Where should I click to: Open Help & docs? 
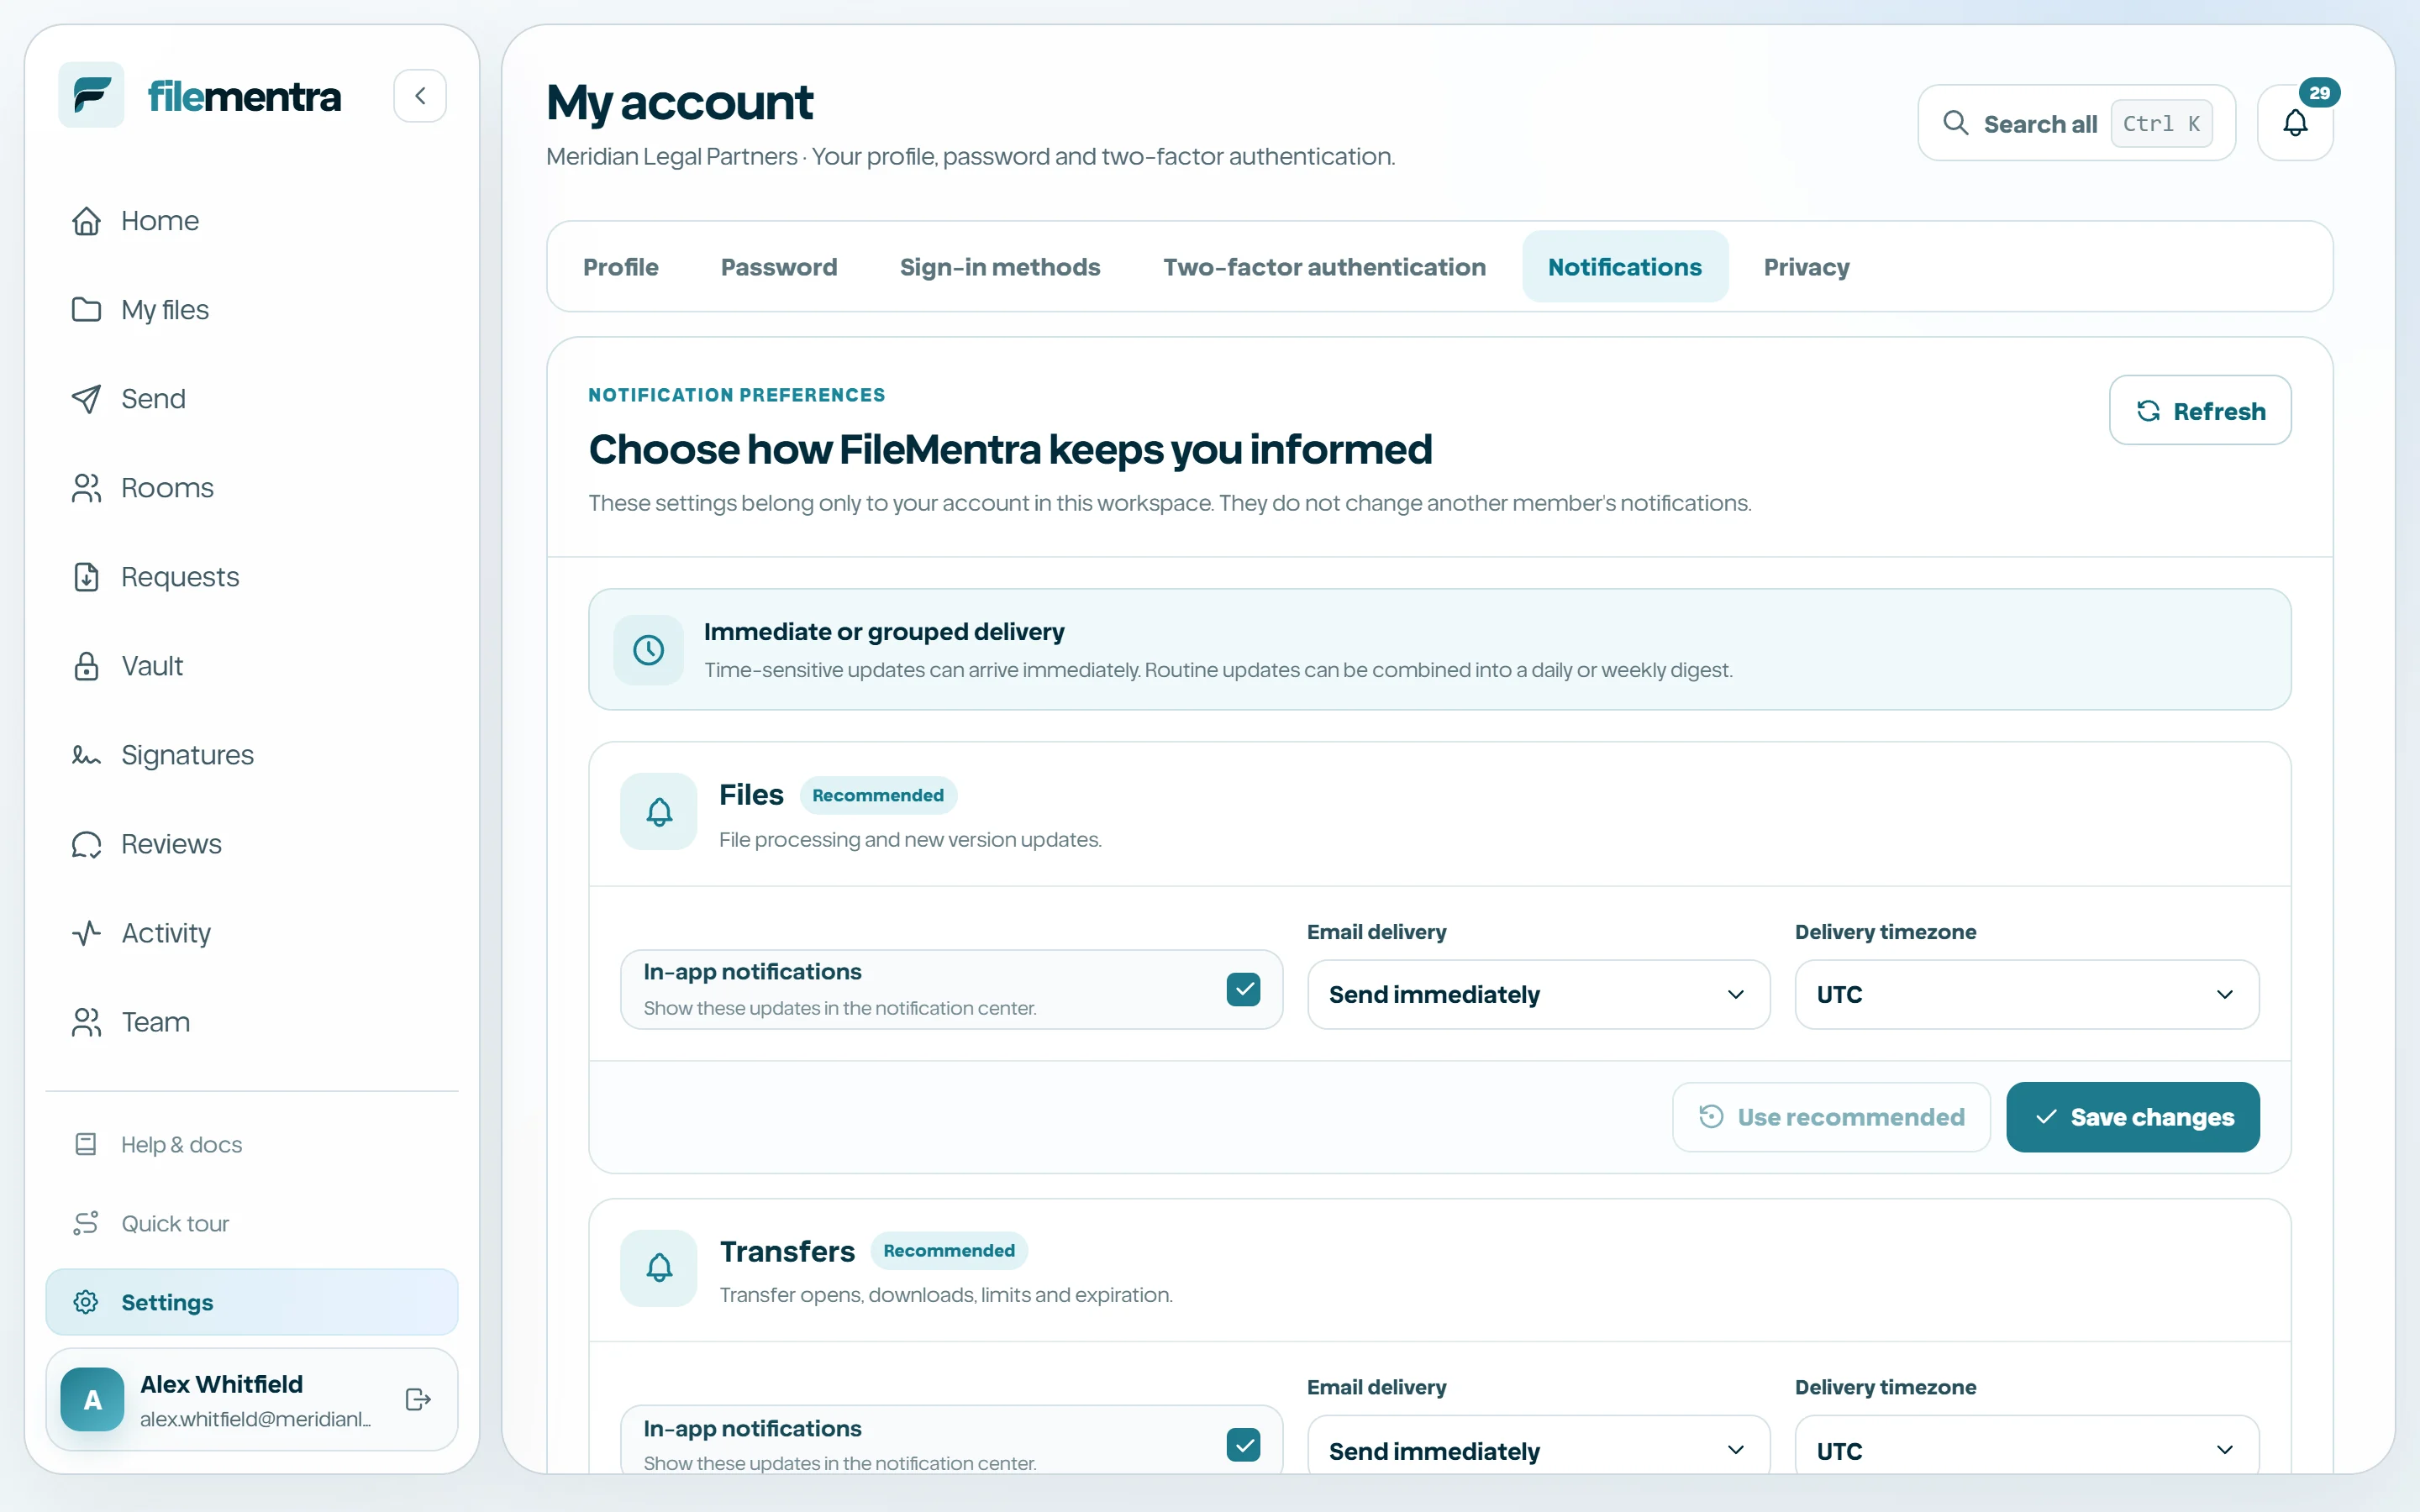252,1144
